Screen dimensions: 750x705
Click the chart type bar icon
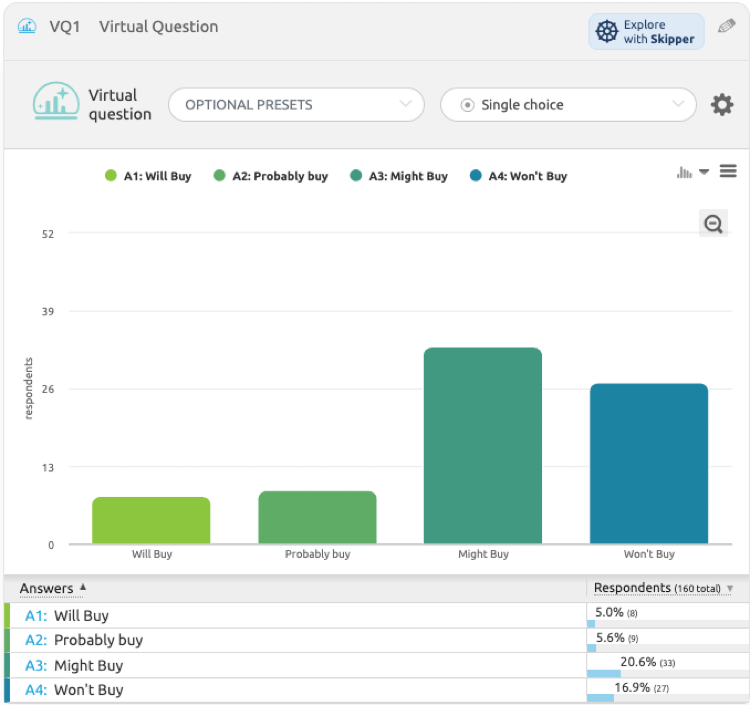coord(685,172)
